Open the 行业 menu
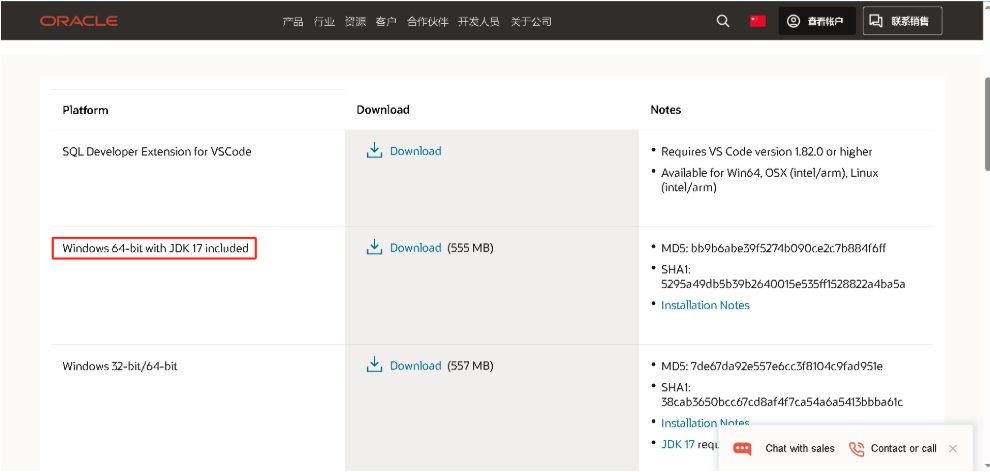990x472 pixels. pyautogui.click(x=324, y=21)
